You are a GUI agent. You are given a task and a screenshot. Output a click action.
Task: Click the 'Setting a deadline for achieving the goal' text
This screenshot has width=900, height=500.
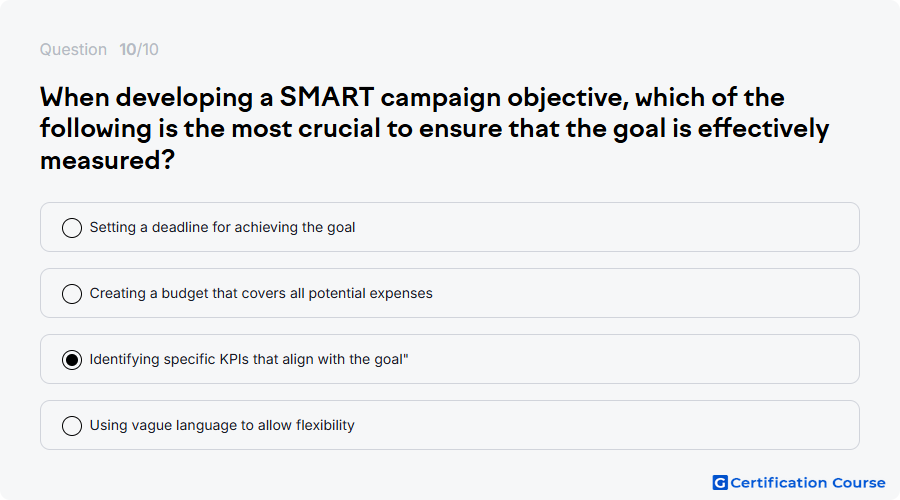(222, 227)
